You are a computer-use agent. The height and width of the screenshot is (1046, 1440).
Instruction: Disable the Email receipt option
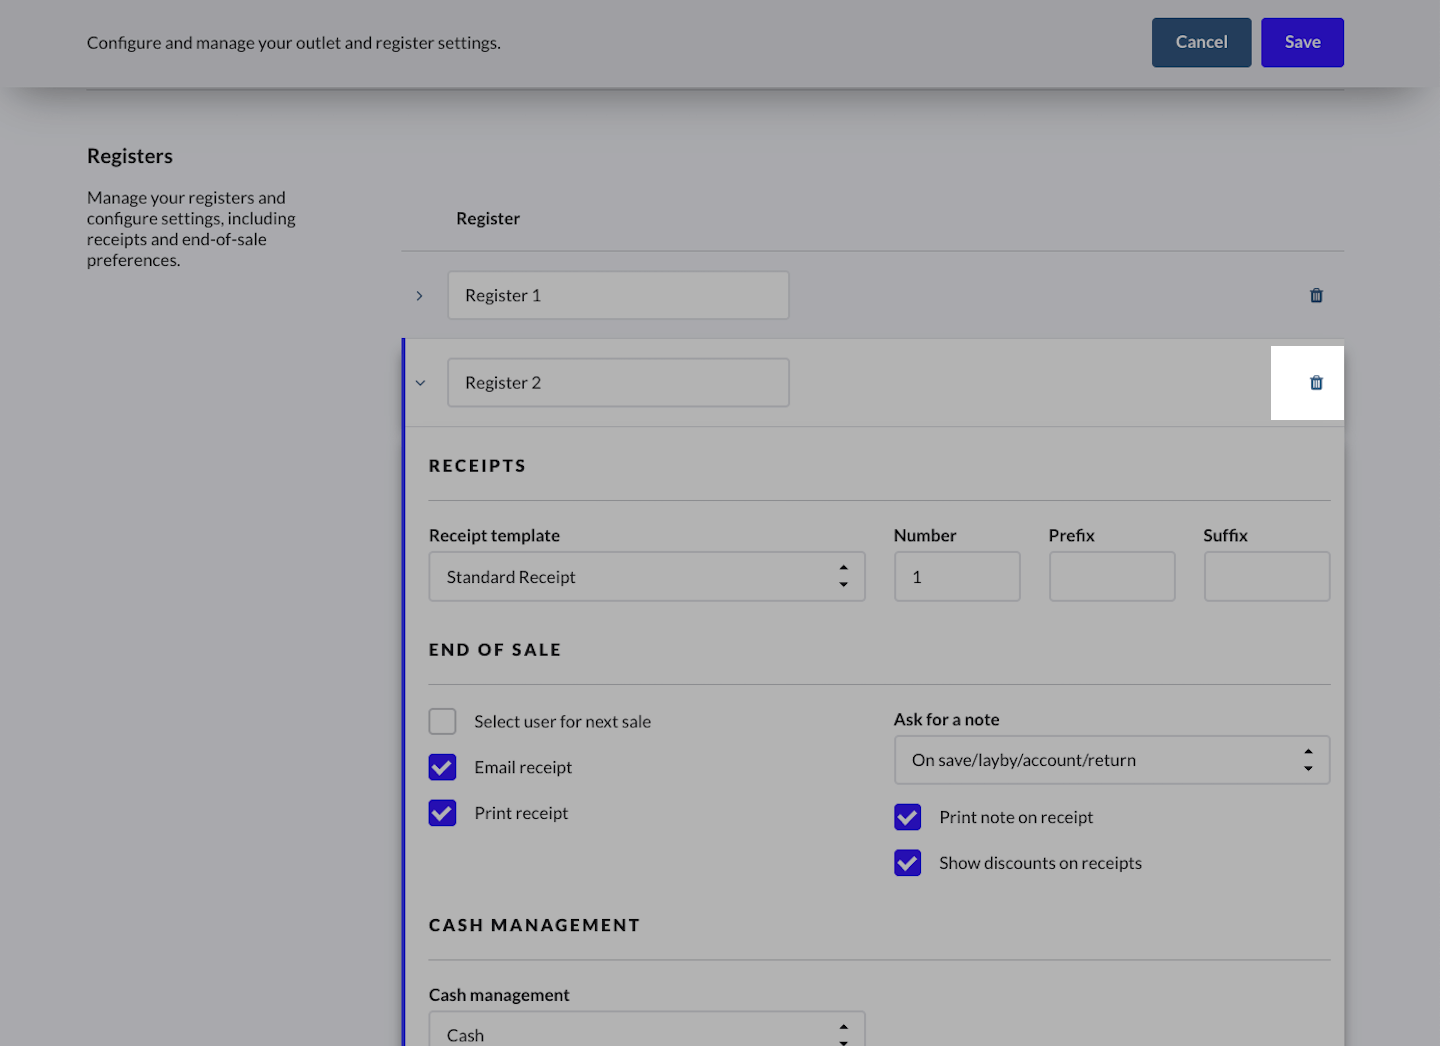click(x=442, y=767)
